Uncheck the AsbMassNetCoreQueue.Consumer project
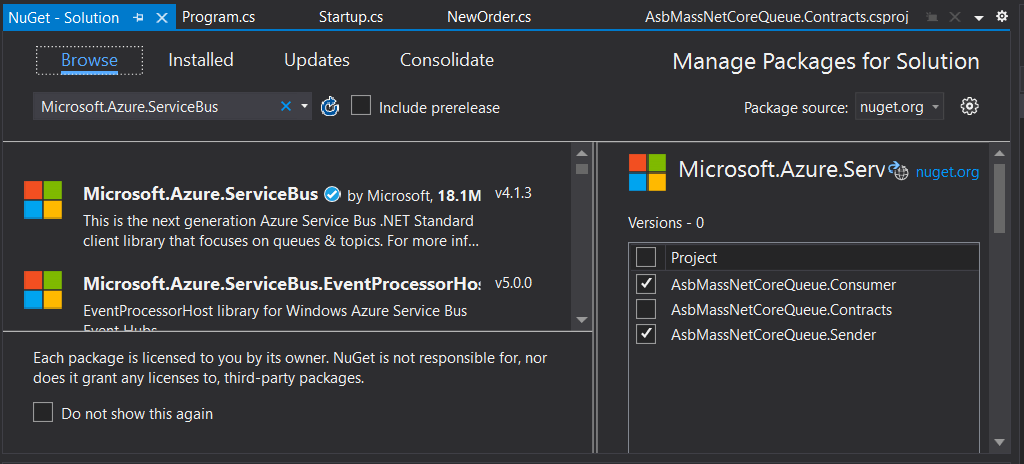Screen dimensions: 1024x464 647,285
